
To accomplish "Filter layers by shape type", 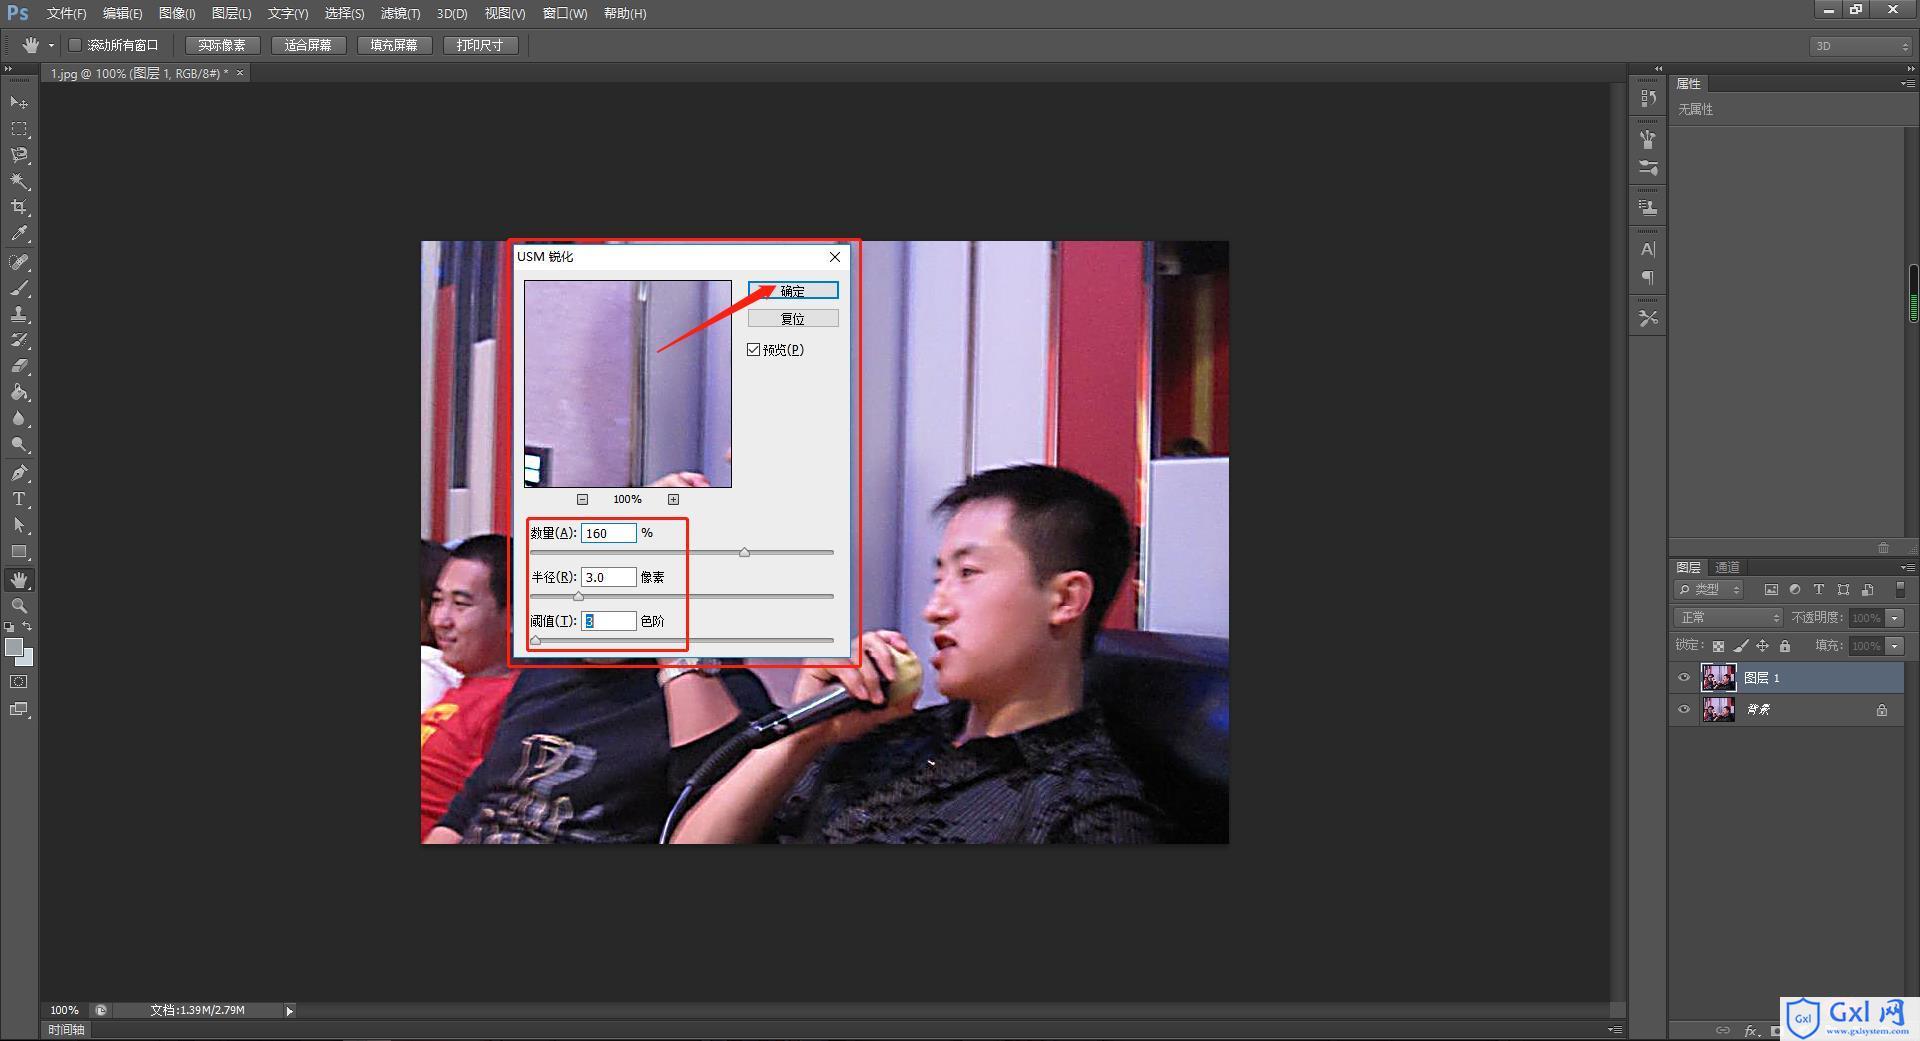I will click(x=1843, y=590).
